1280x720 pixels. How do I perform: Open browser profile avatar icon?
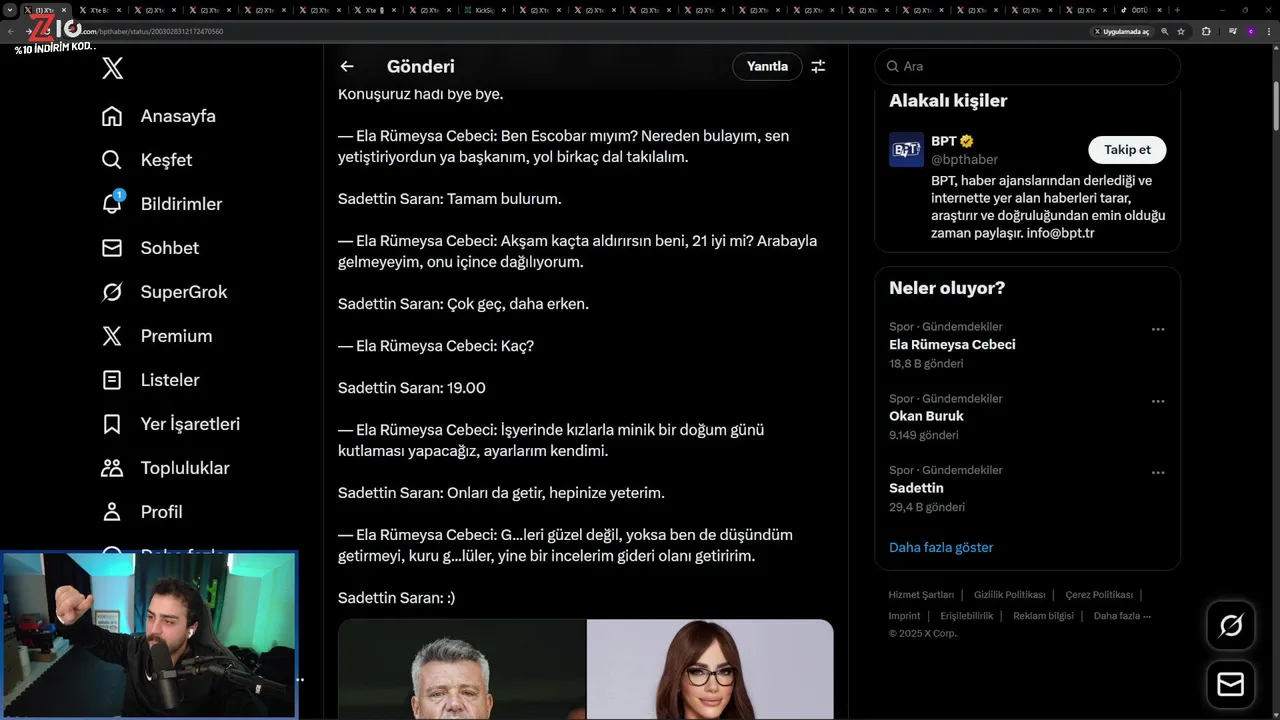point(1250,31)
